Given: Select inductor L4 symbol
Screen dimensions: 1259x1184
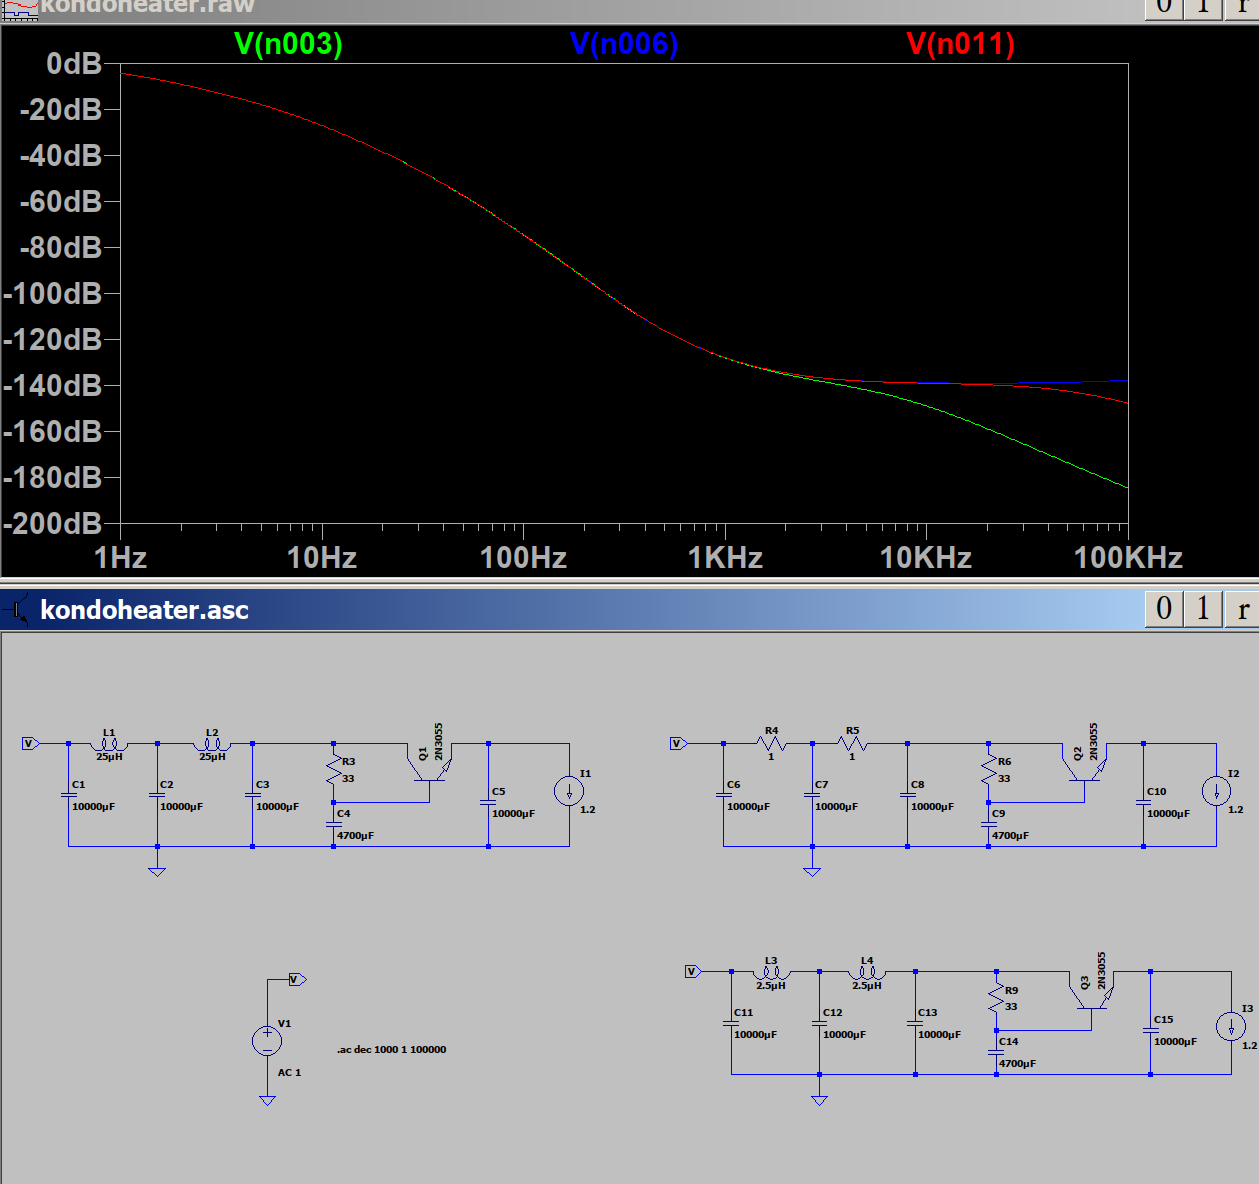Looking at the screenshot, I should point(867,972).
